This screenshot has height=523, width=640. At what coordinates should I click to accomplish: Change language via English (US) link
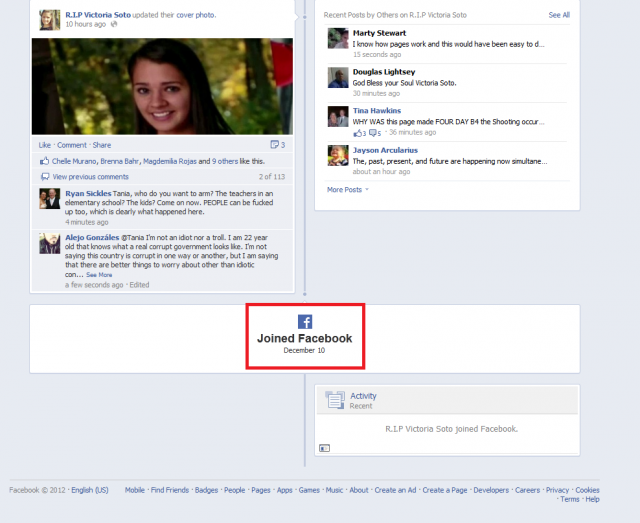(90, 490)
